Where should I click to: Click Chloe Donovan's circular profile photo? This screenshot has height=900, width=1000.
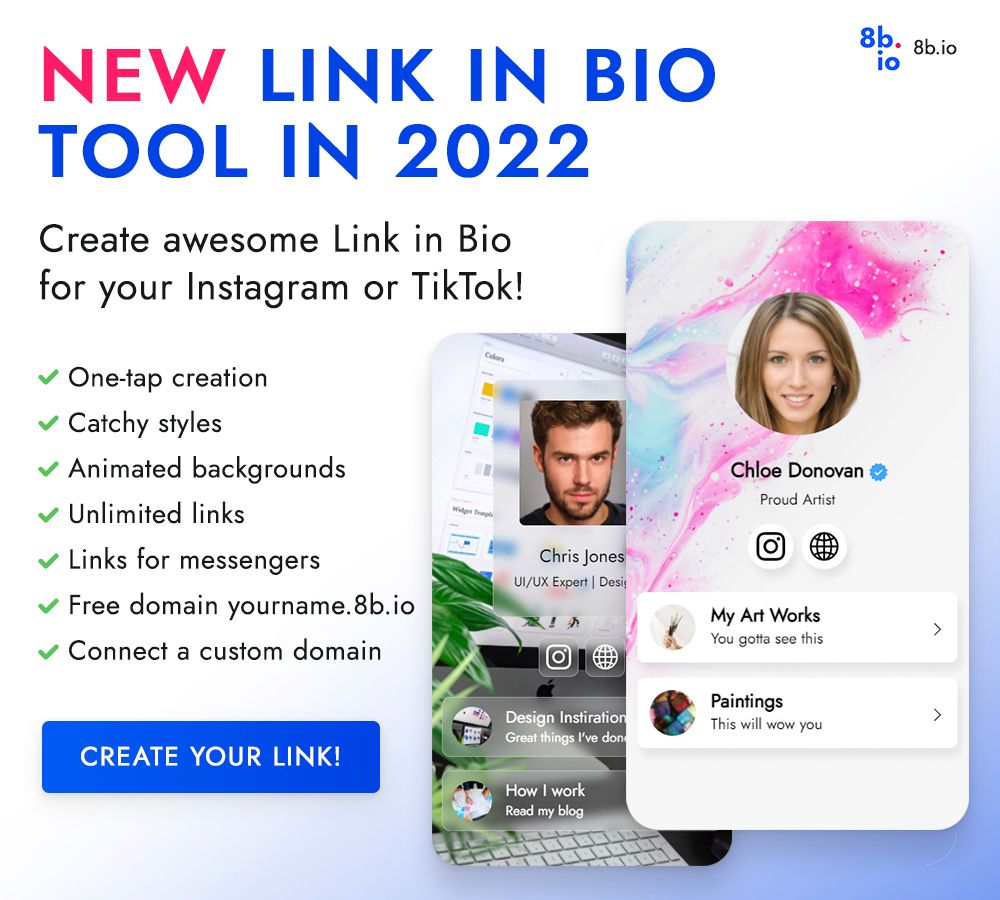pos(797,364)
